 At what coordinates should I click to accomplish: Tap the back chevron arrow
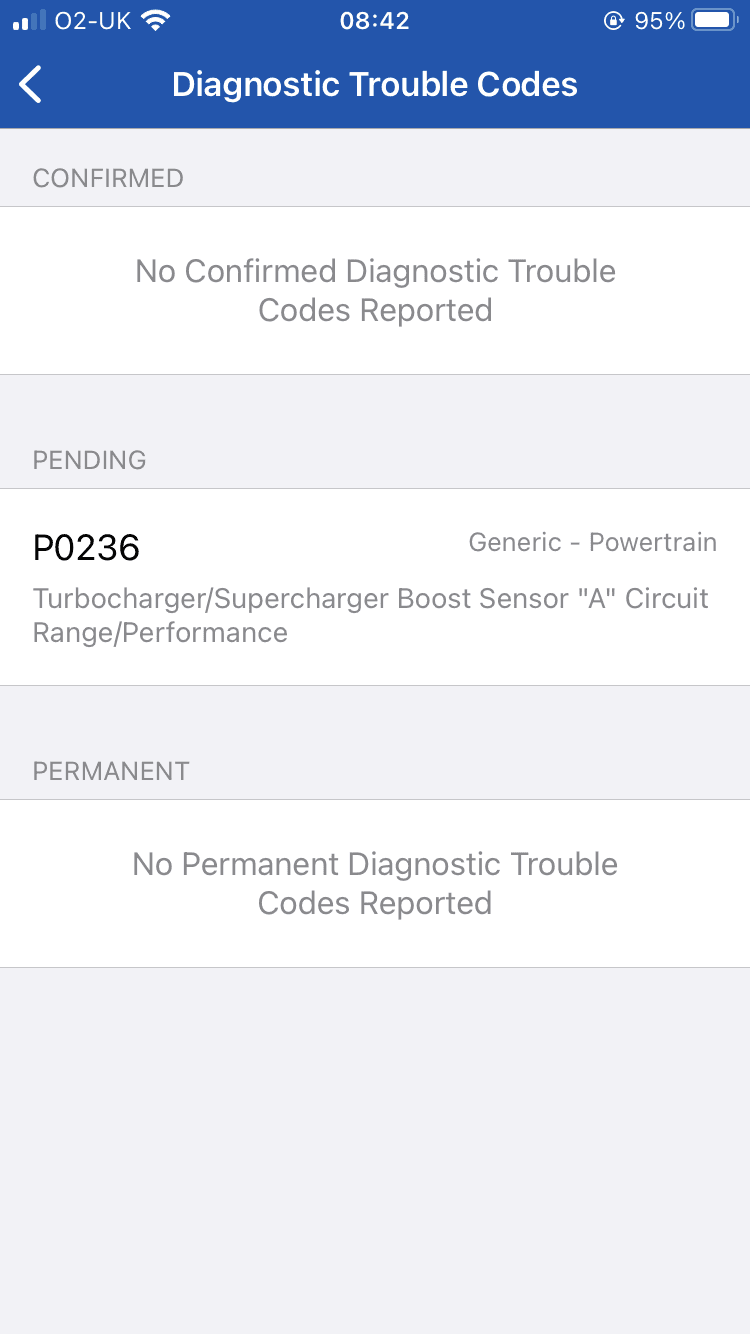click(x=31, y=85)
